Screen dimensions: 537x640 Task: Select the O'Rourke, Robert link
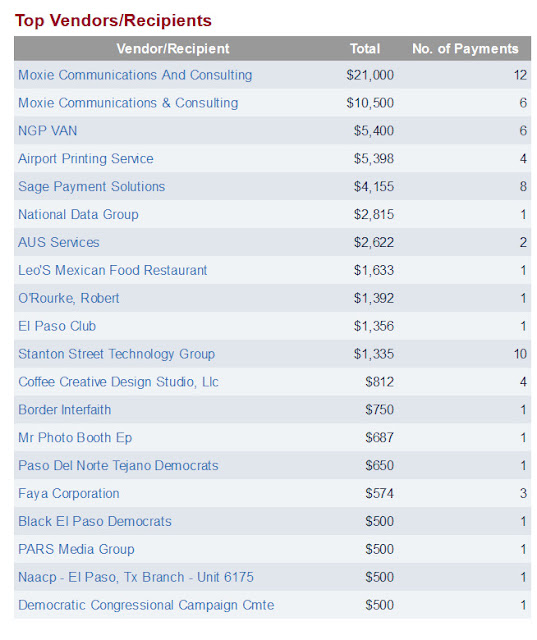pos(69,298)
